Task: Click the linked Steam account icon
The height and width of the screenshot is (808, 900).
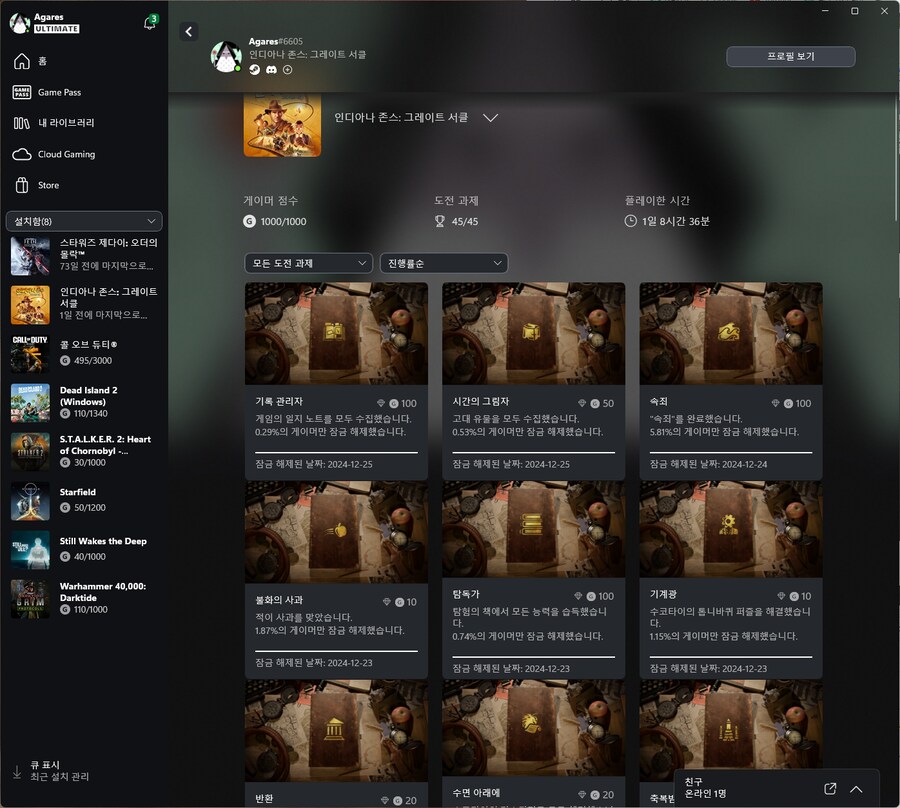Action: coord(255,70)
